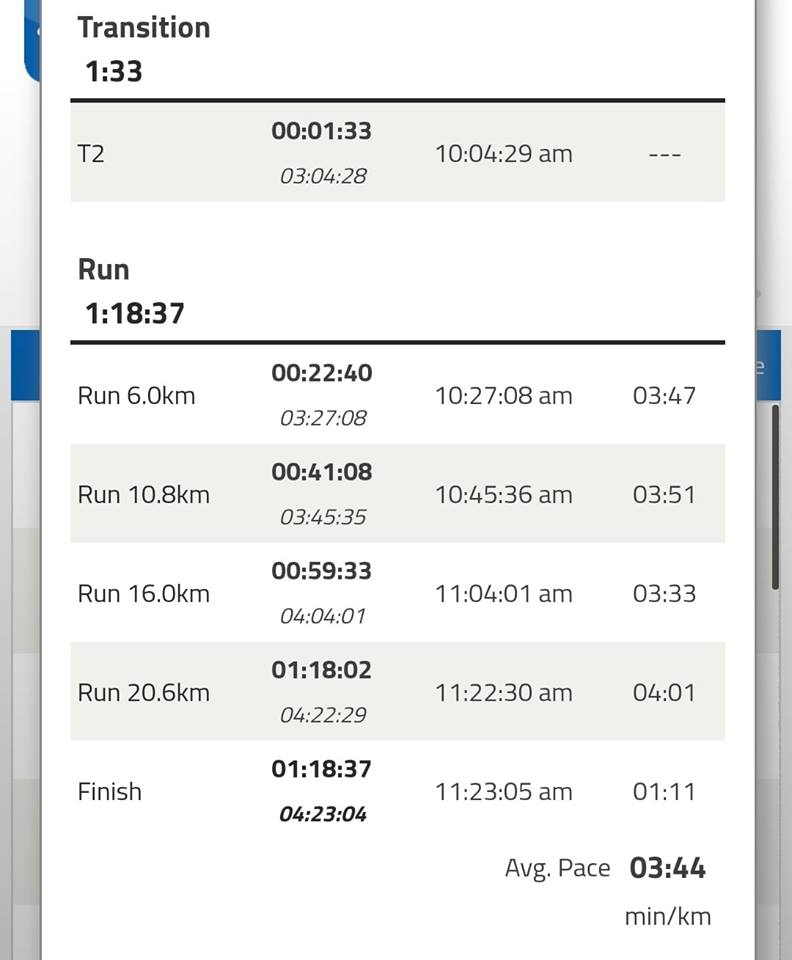Select the Run 16.0km row label
This screenshot has width=792, height=960.
[144, 594]
